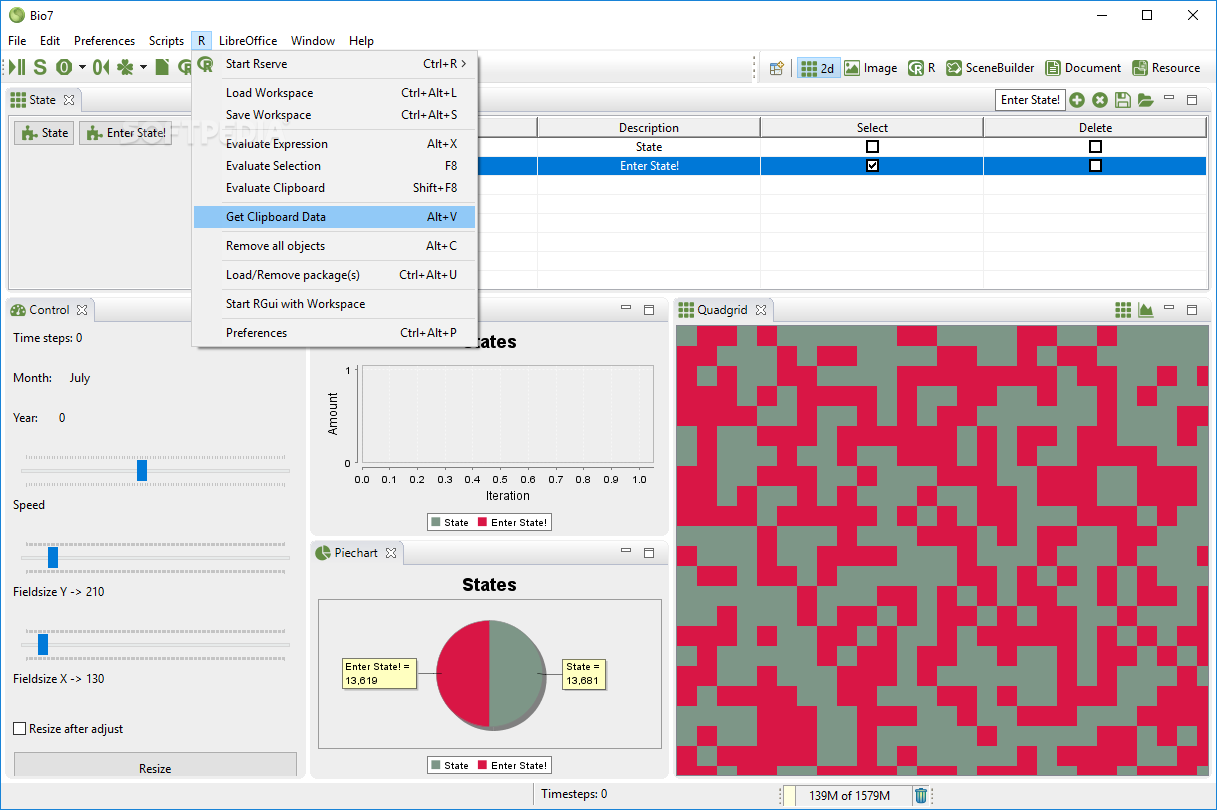Open the Document perspective
Image resolution: width=1217 pixels, height=810 pixels.
1083,68
